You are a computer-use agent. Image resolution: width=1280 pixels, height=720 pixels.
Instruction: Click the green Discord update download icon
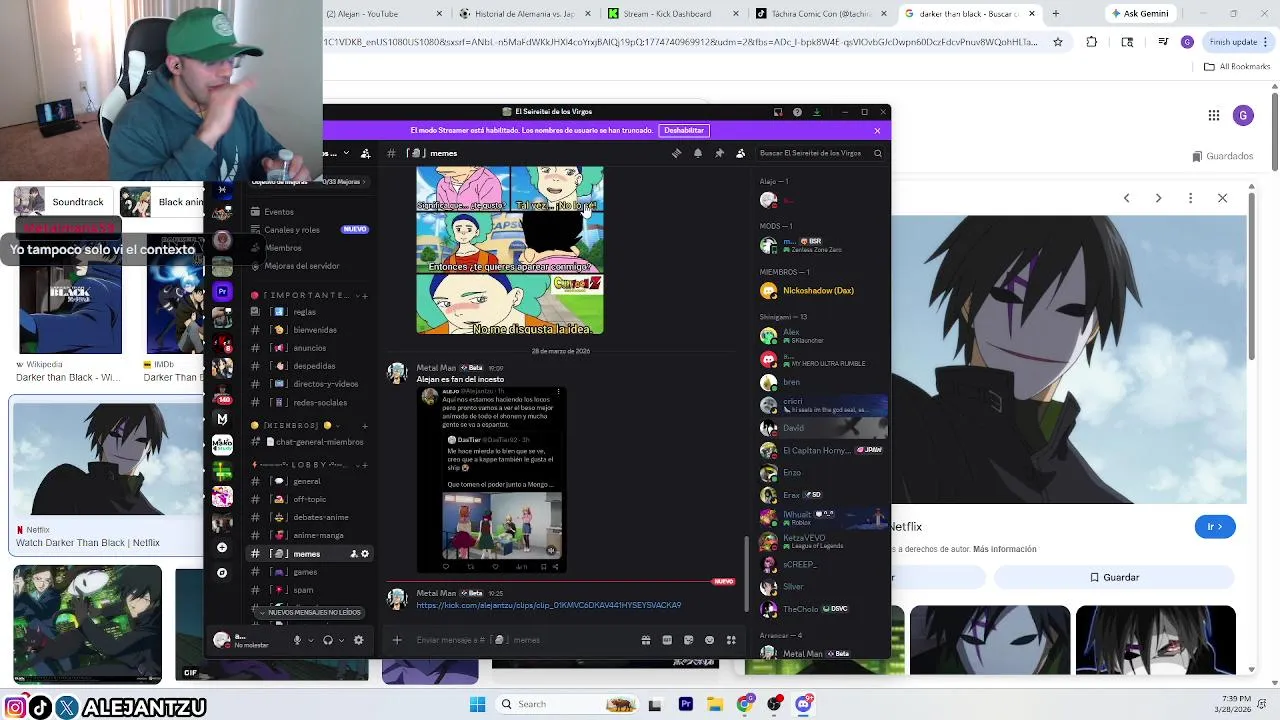816,112
